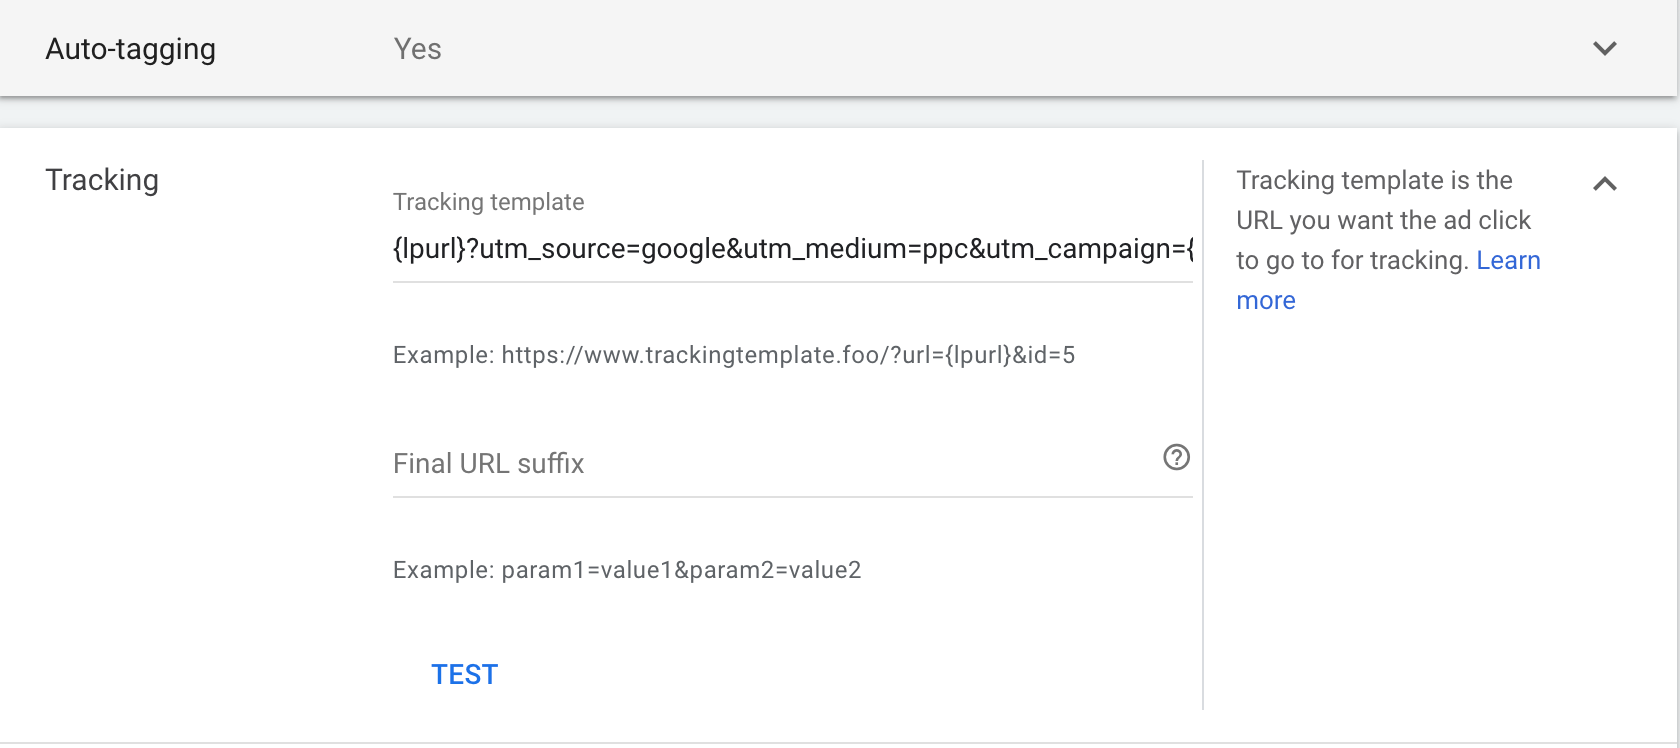This screenshot has width=1680, height=748.
Task: Open help for Final URL suffix
Action: click(1176, 457)
